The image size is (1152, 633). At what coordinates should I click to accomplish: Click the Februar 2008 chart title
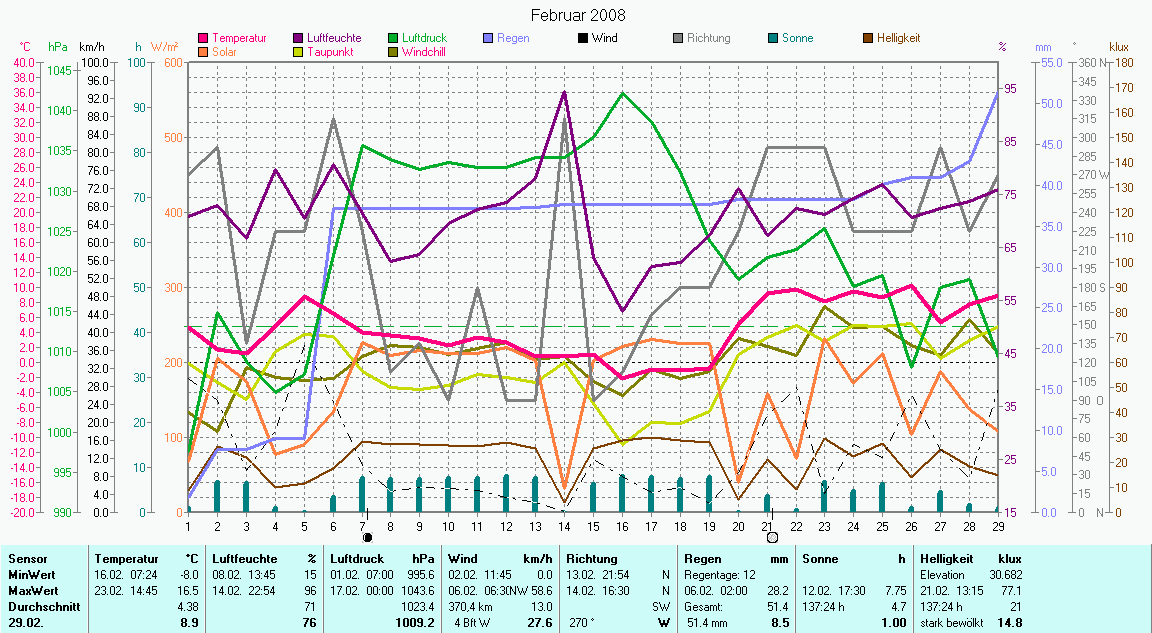pos(578,15)
